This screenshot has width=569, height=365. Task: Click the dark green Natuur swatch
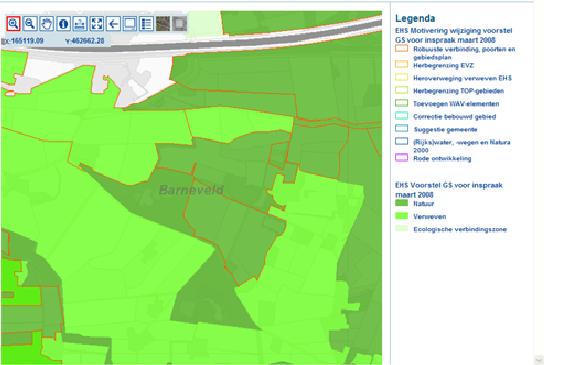tap(401, 203)
